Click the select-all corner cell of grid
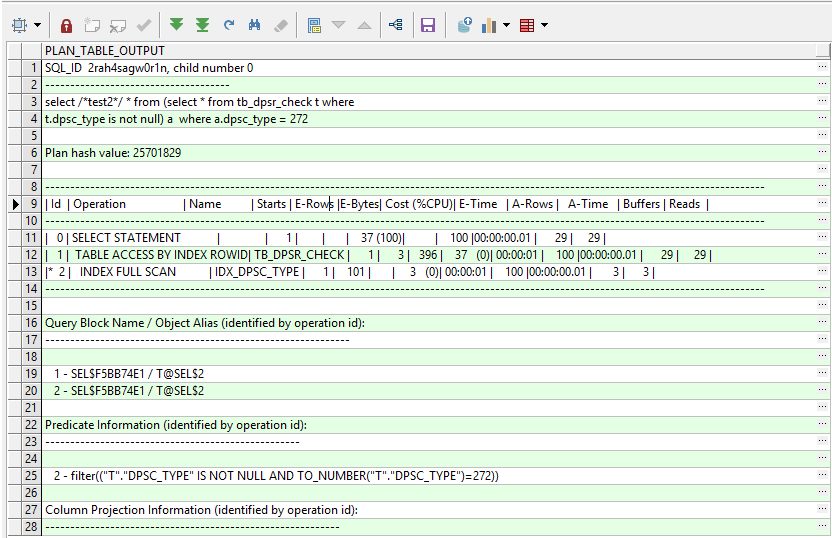Viewport: 832px width, 538px height. (x=15, y=51)
